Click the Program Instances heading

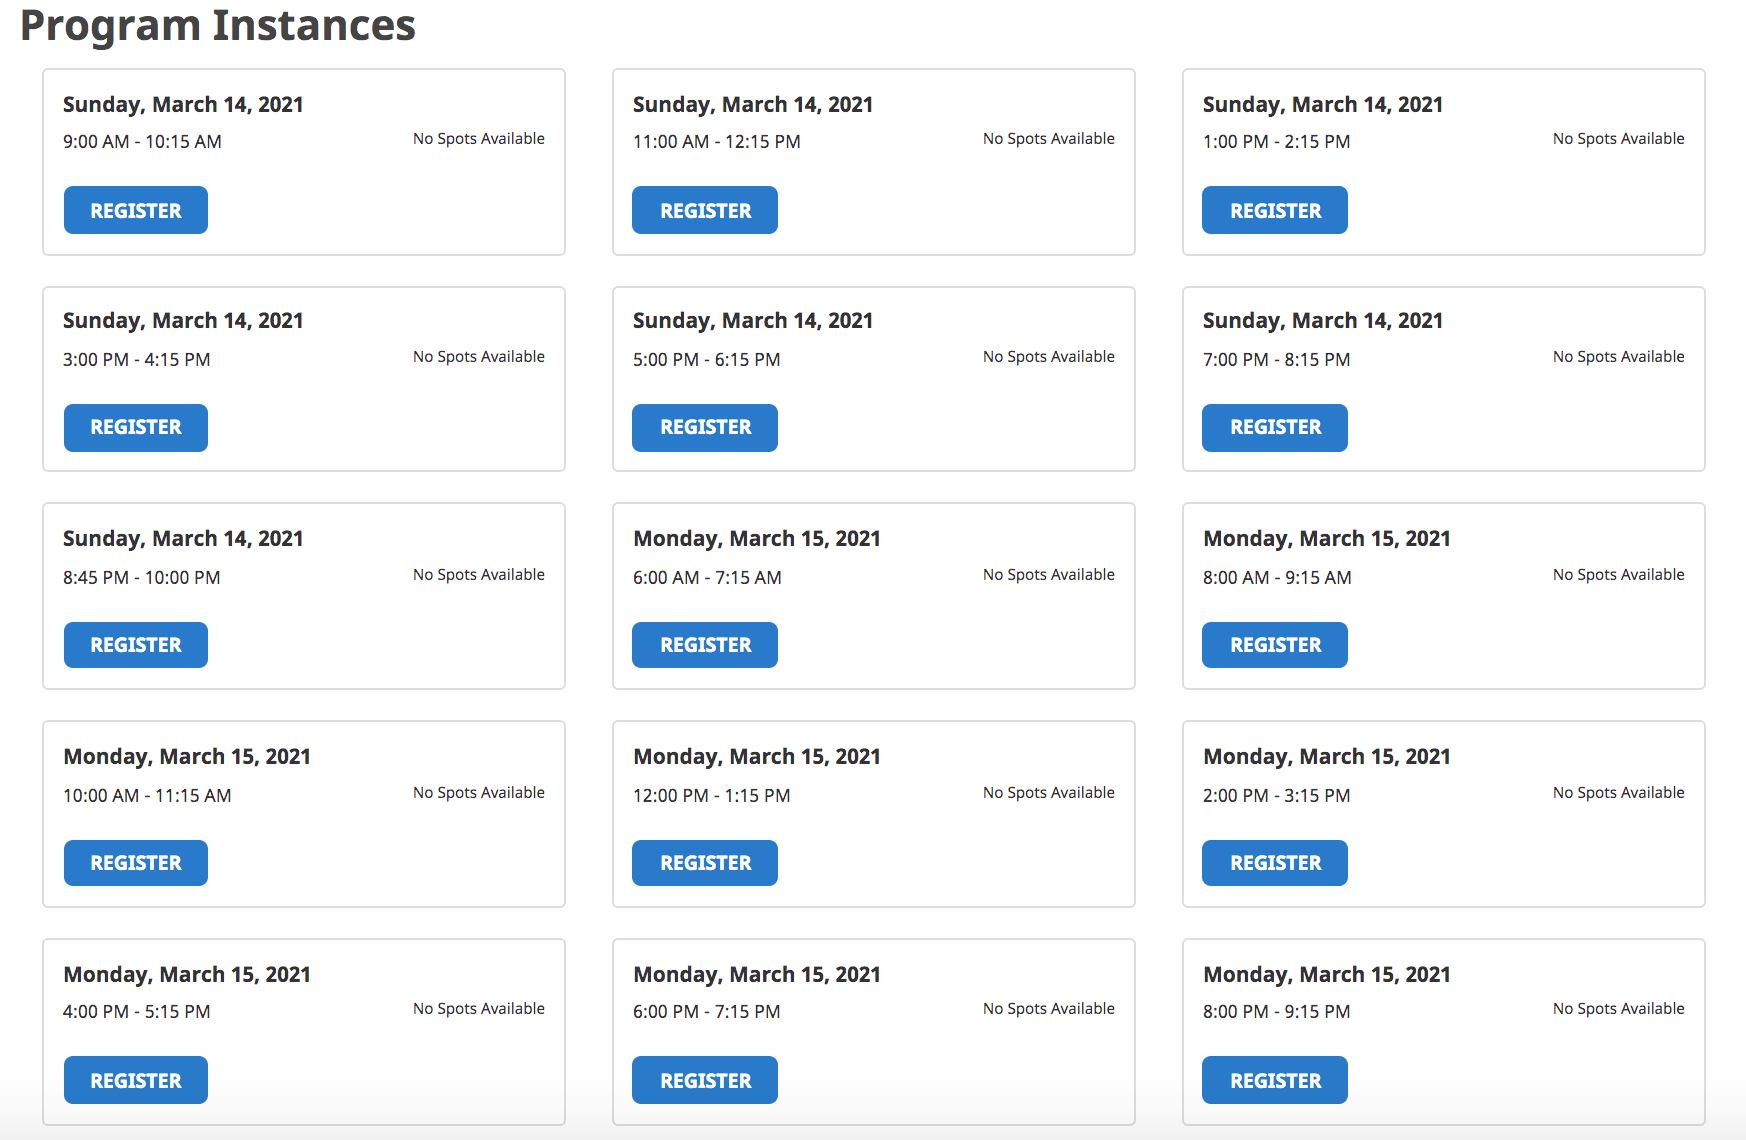(218, 25)
